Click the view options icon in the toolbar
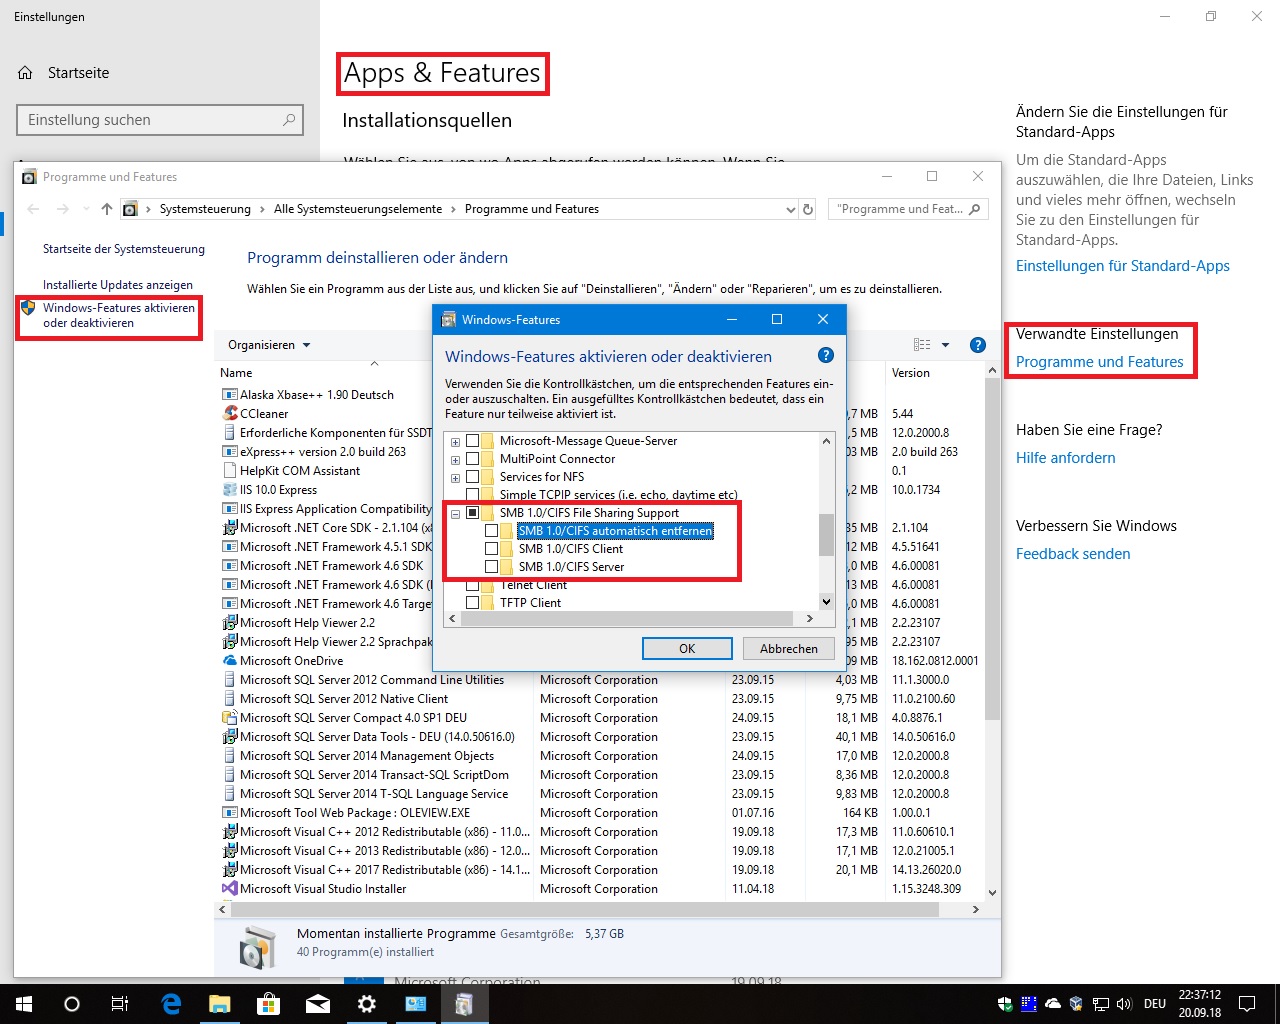1280x1024 pixels. (922, 345)
